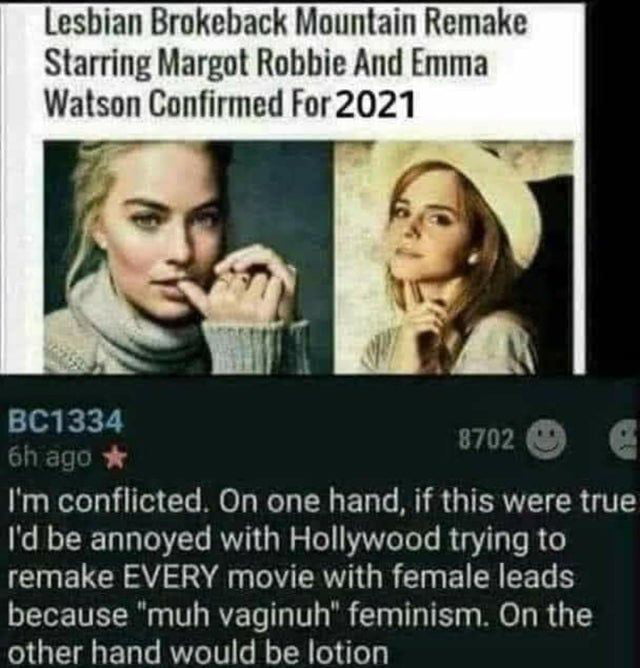Click the year 2021 in the headline

[376, 104]
